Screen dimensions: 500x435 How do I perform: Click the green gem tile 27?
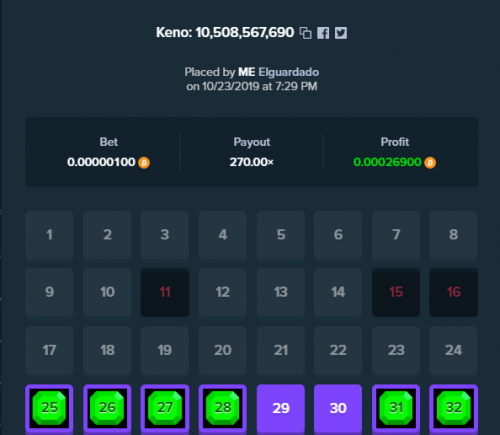[165, 408]
